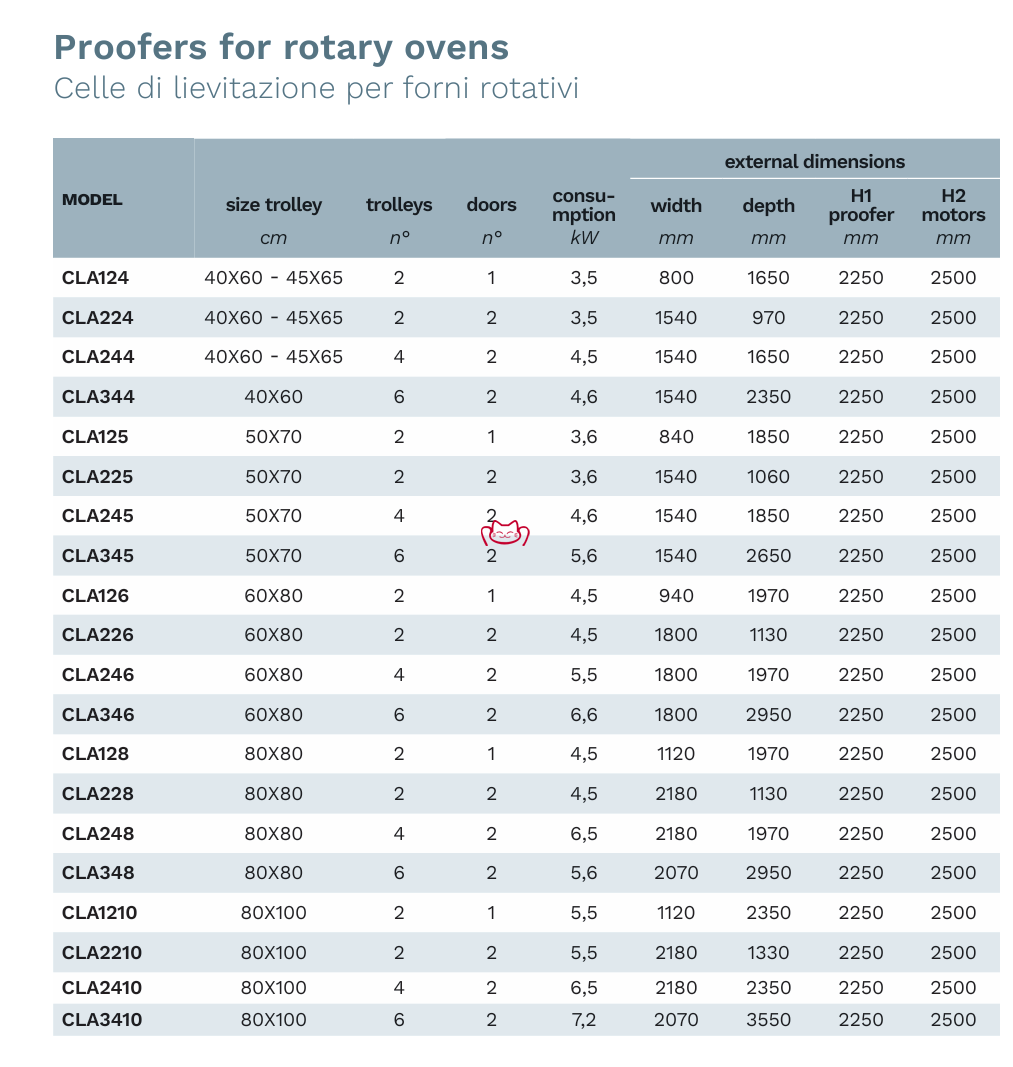Click the 'doors' column header
Screen dimensions: 1013x1067
tap(491, 205)
